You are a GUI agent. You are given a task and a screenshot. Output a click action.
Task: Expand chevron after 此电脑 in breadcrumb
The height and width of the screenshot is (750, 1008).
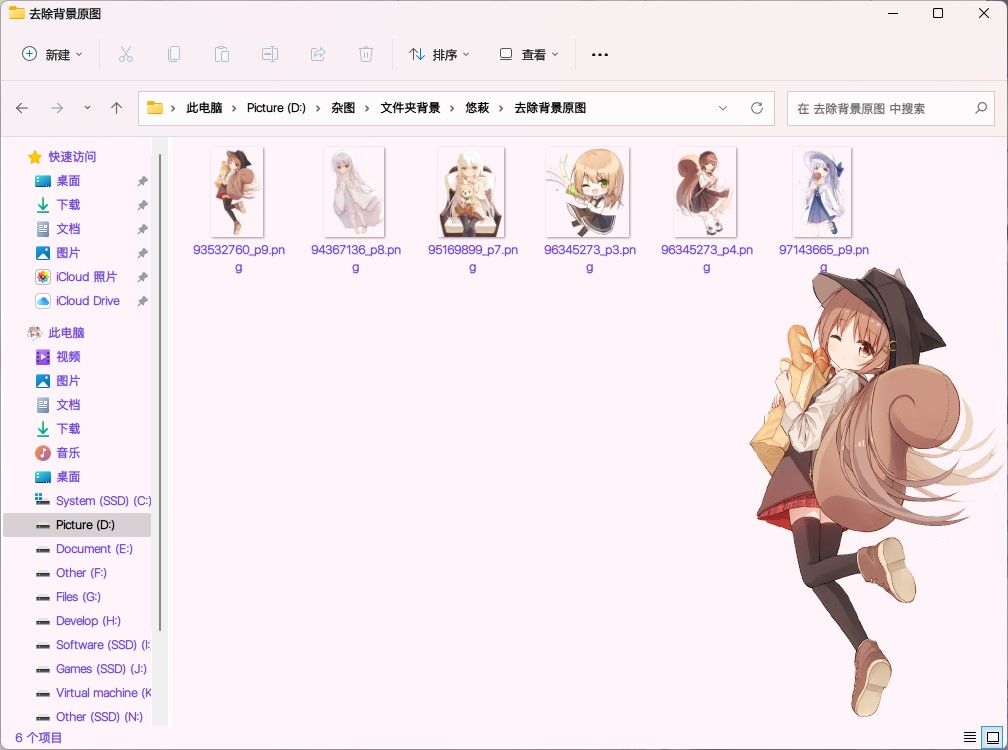[x=235, y=108]
